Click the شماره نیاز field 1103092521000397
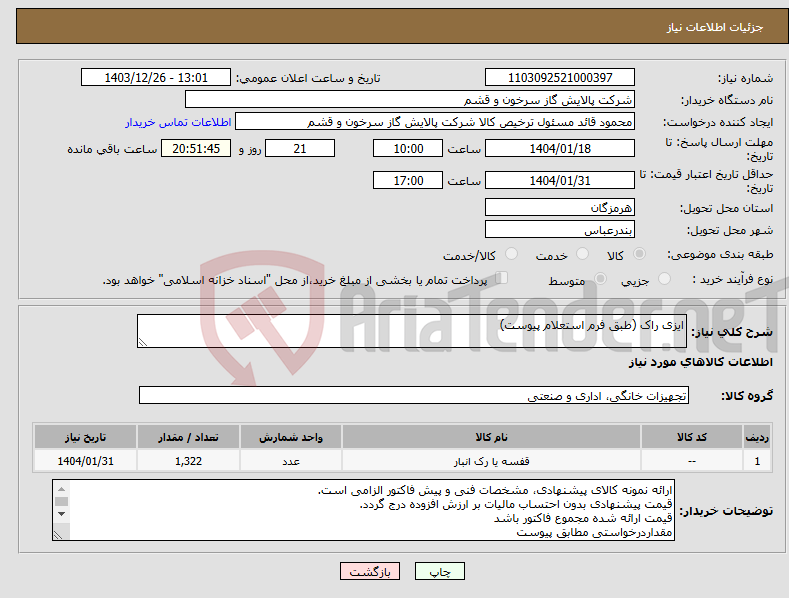The width and height of the screenshot is (789, 598). pos(560,78)
